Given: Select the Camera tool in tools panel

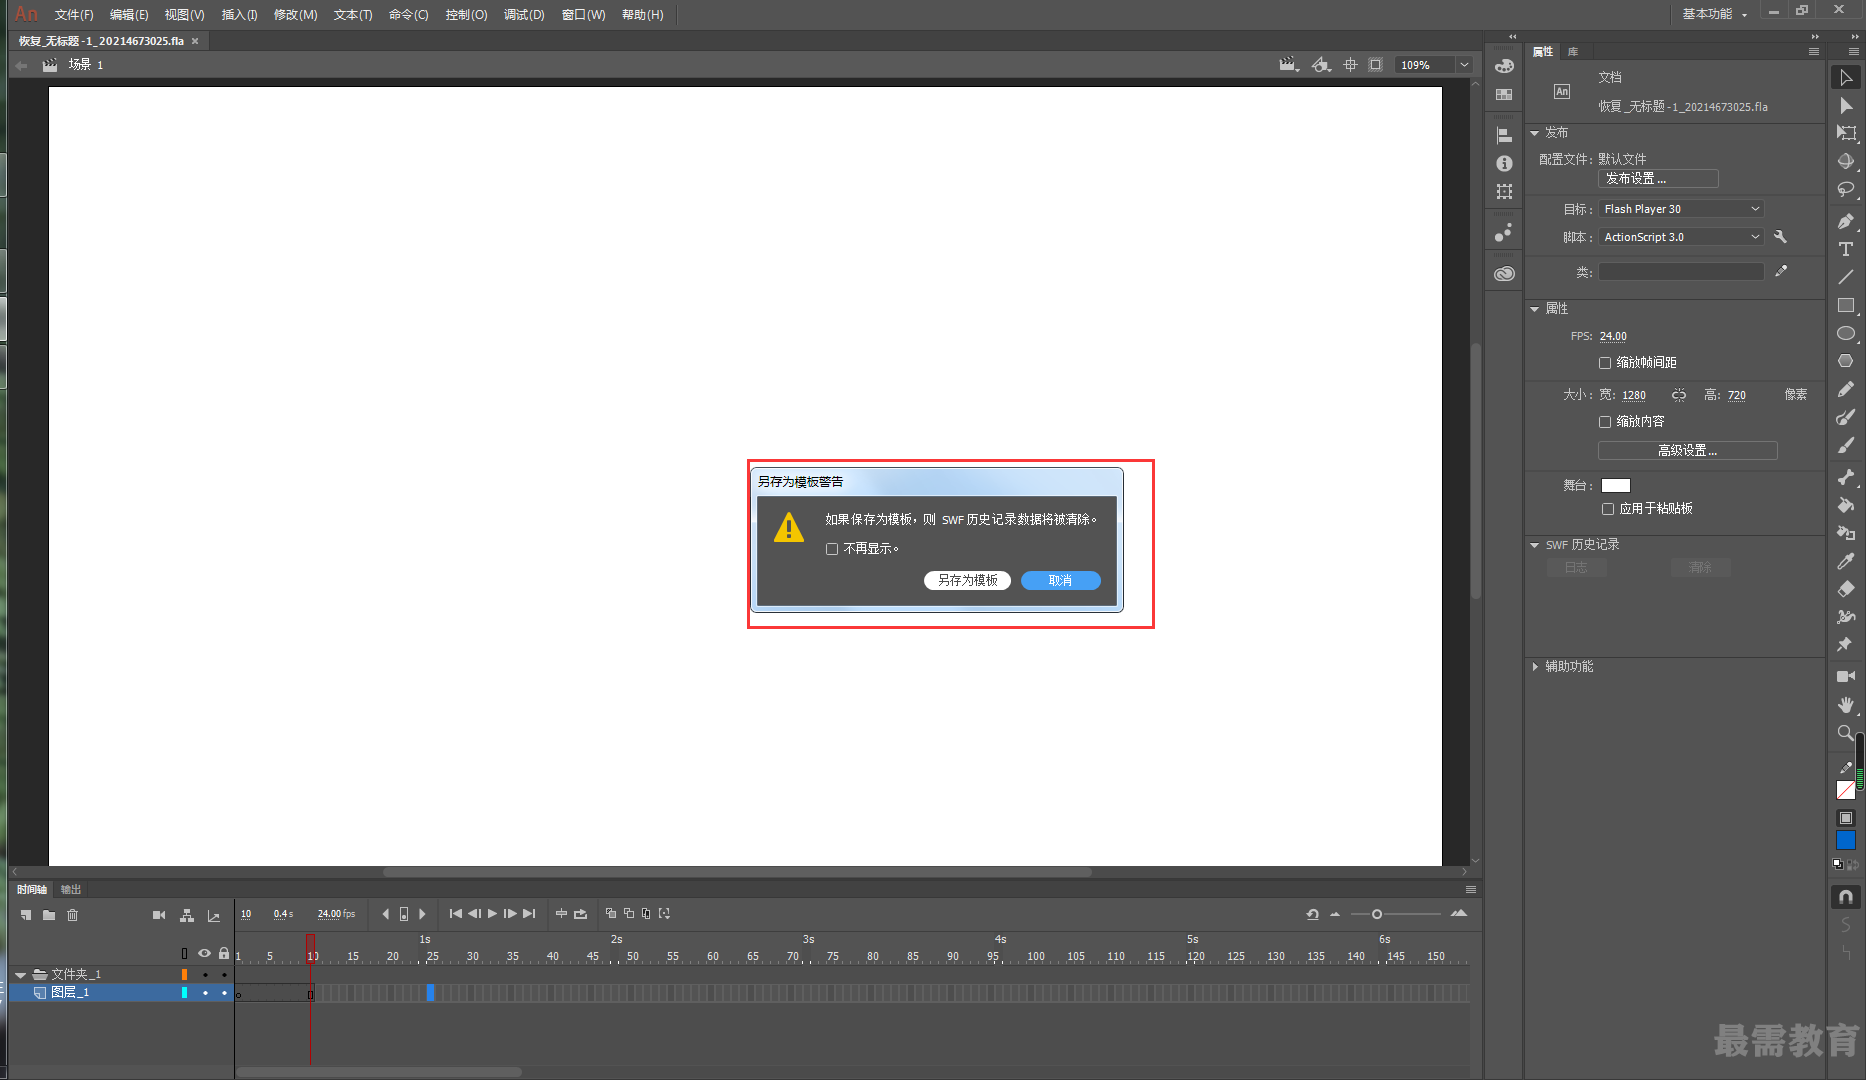Looking at the screenshot, I should [x=1846, y=677].
